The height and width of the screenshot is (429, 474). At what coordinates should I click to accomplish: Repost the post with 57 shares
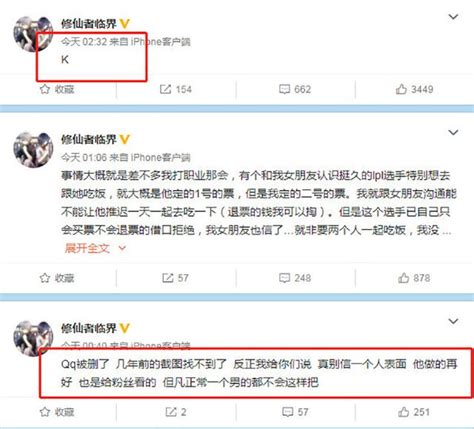[175, 278]
